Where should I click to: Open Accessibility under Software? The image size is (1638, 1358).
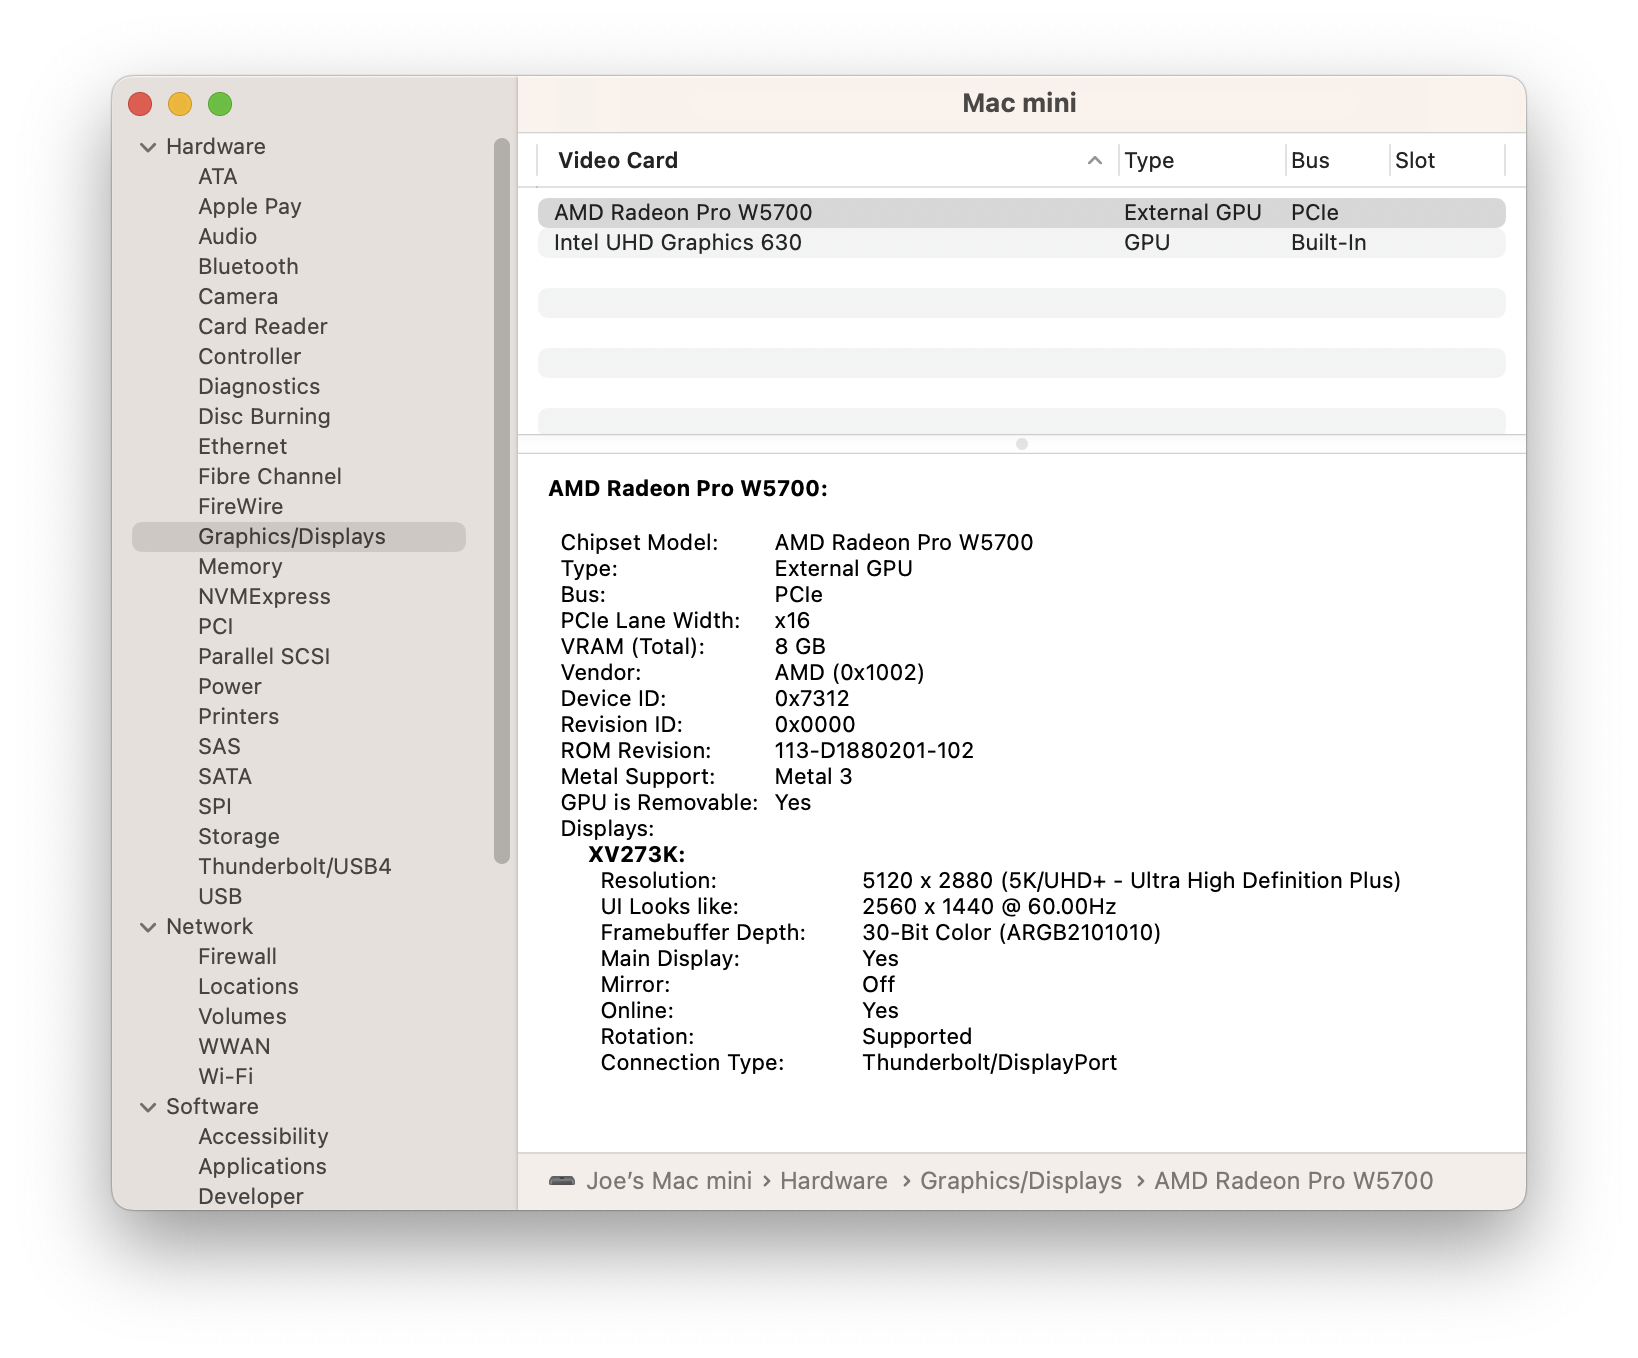[x=264, y=1137]
